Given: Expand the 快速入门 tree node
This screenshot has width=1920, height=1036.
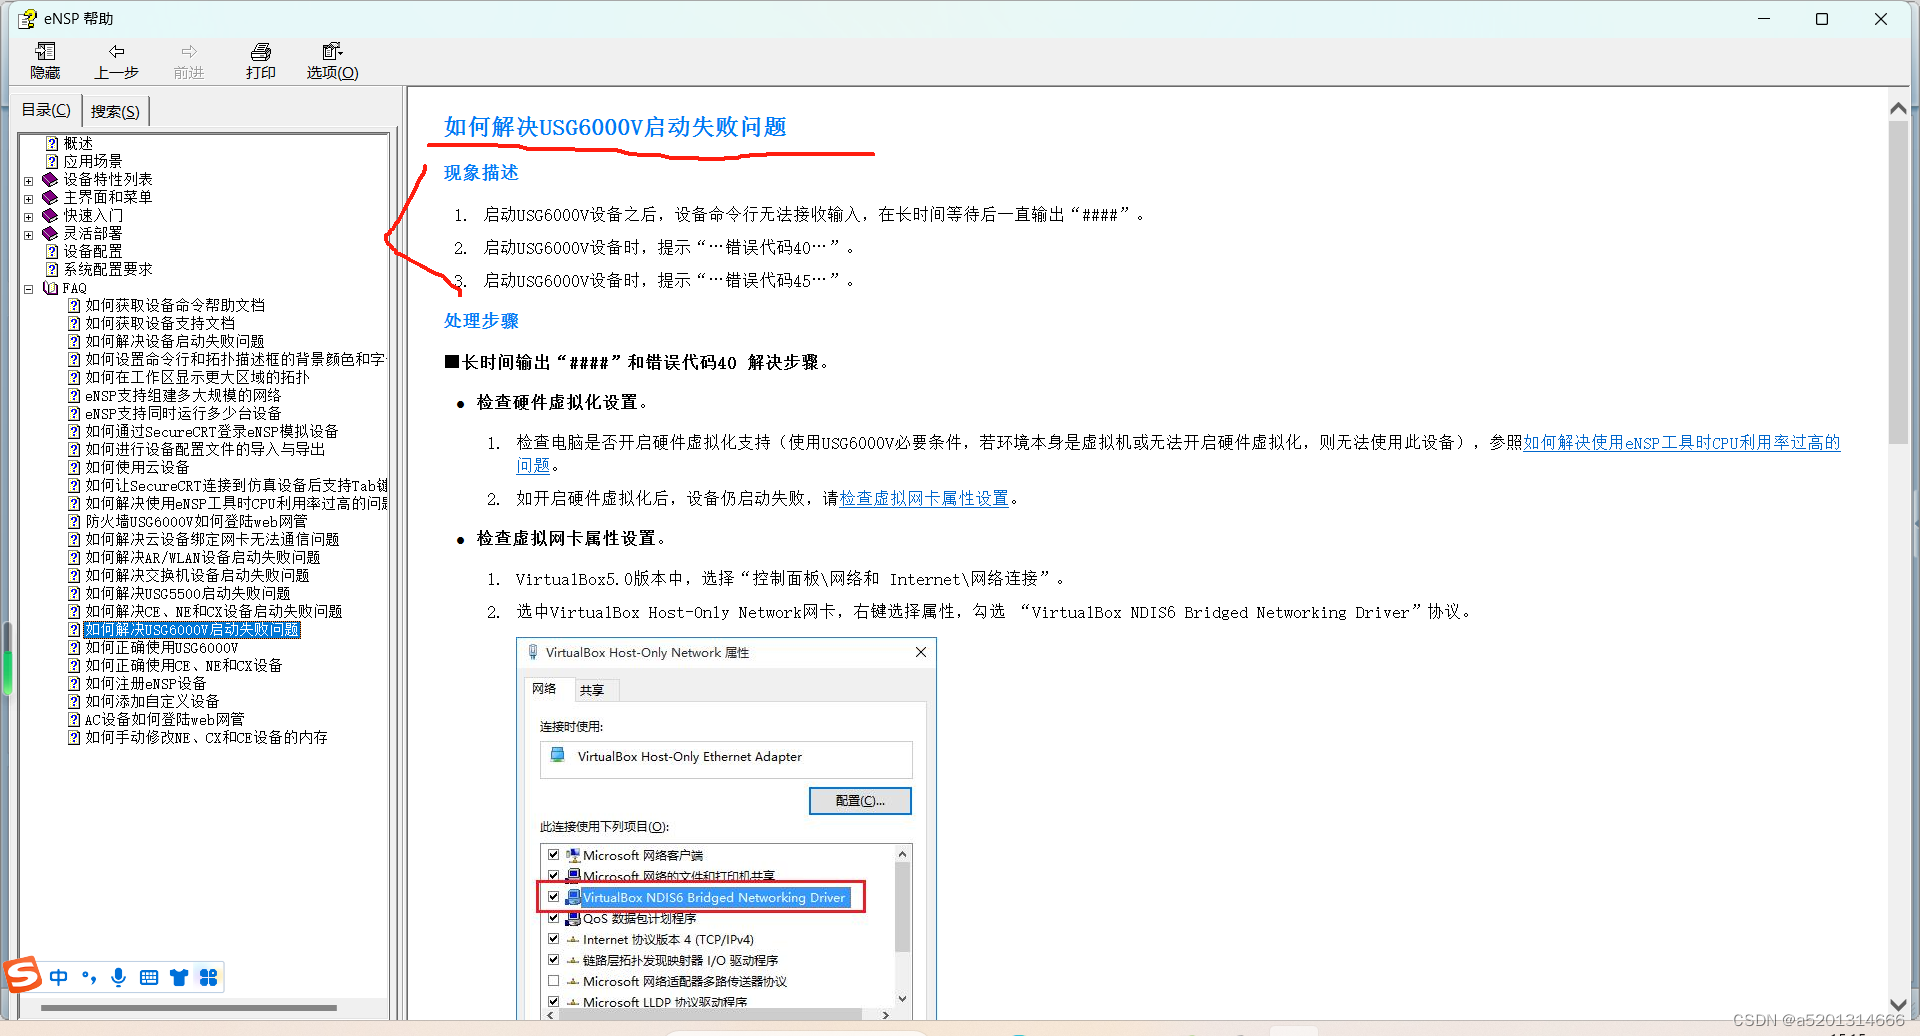Looking at the screenshot, I should 28,217.
